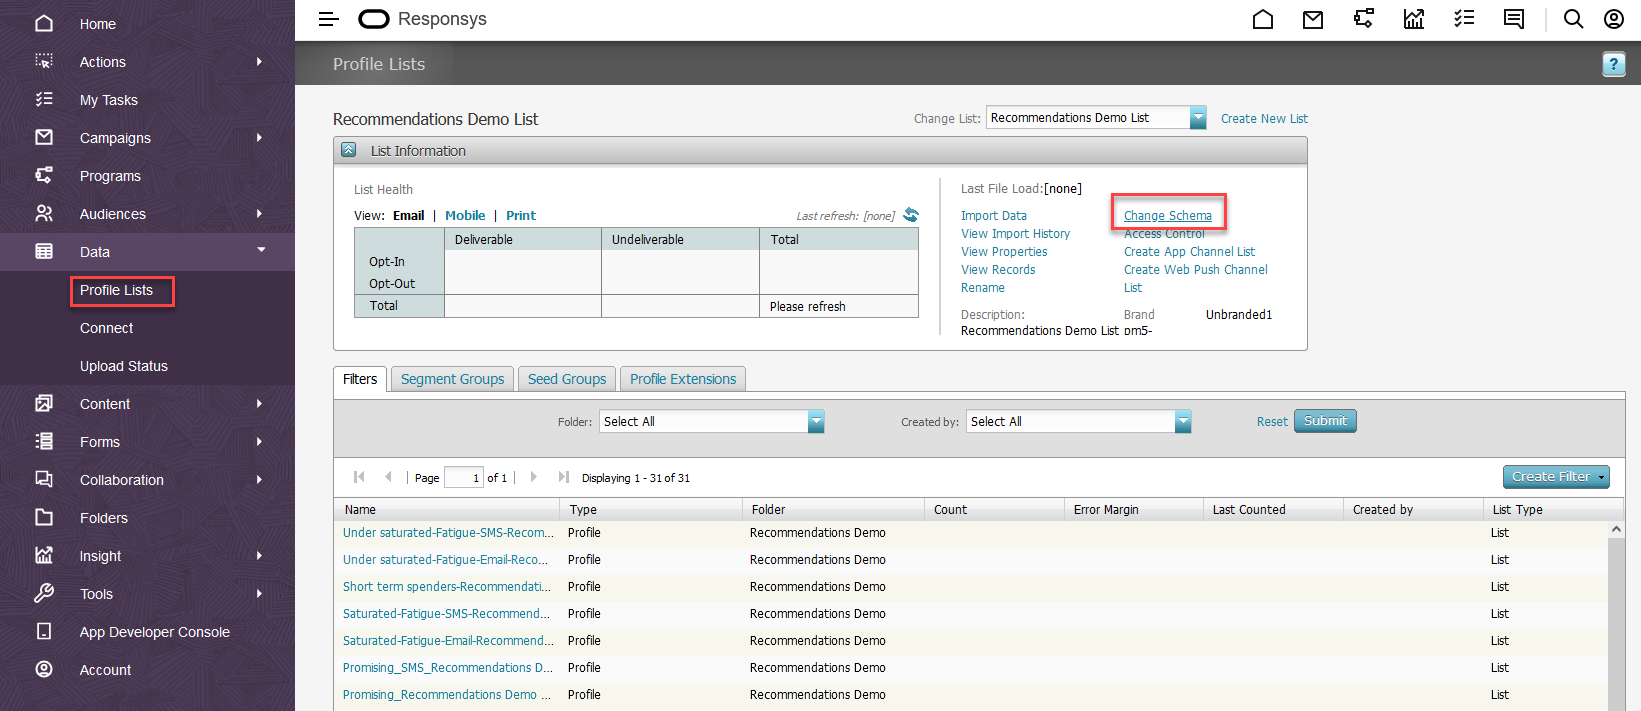Click My Tasks icon in sidebar
This screenshot has height=711, width=1641.
point(44,99)
